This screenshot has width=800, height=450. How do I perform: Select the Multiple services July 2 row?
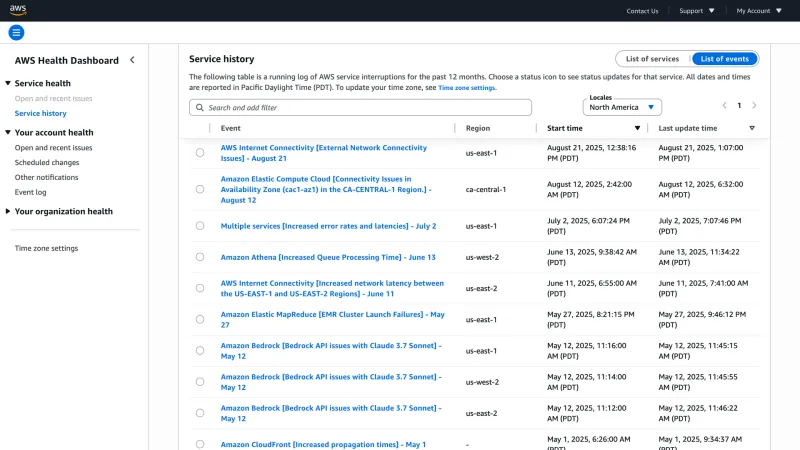(200, 226)
